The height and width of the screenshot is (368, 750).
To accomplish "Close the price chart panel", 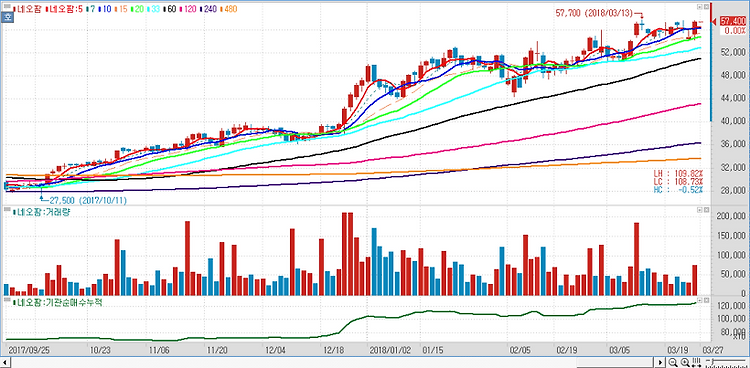I will 706,7.
